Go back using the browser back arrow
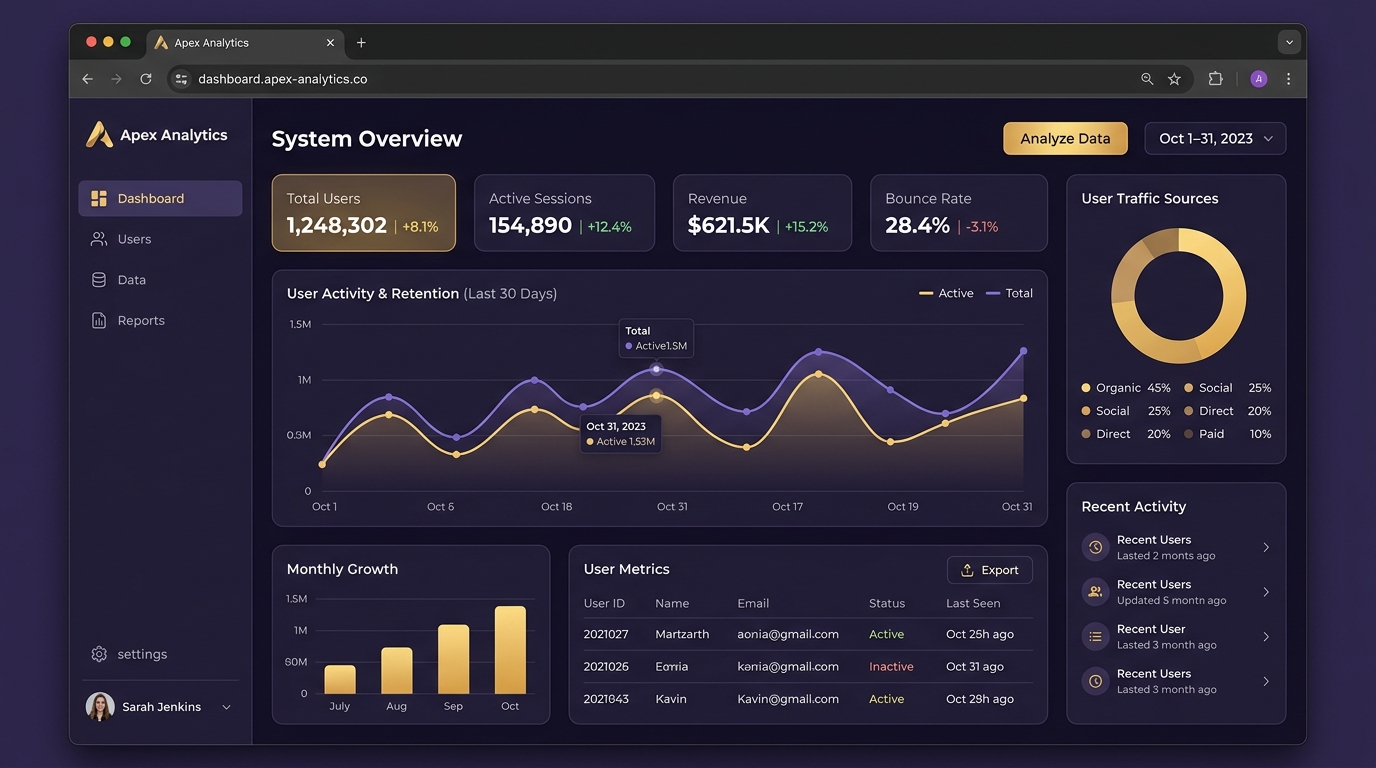Viewport: 1376px width, 768px height. coord(88,79)
